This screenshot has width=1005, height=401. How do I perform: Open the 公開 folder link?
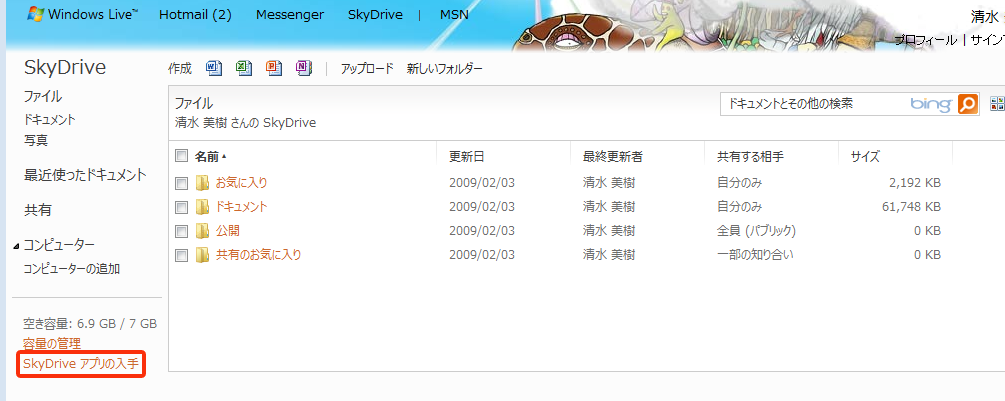[x=228, y=231]
